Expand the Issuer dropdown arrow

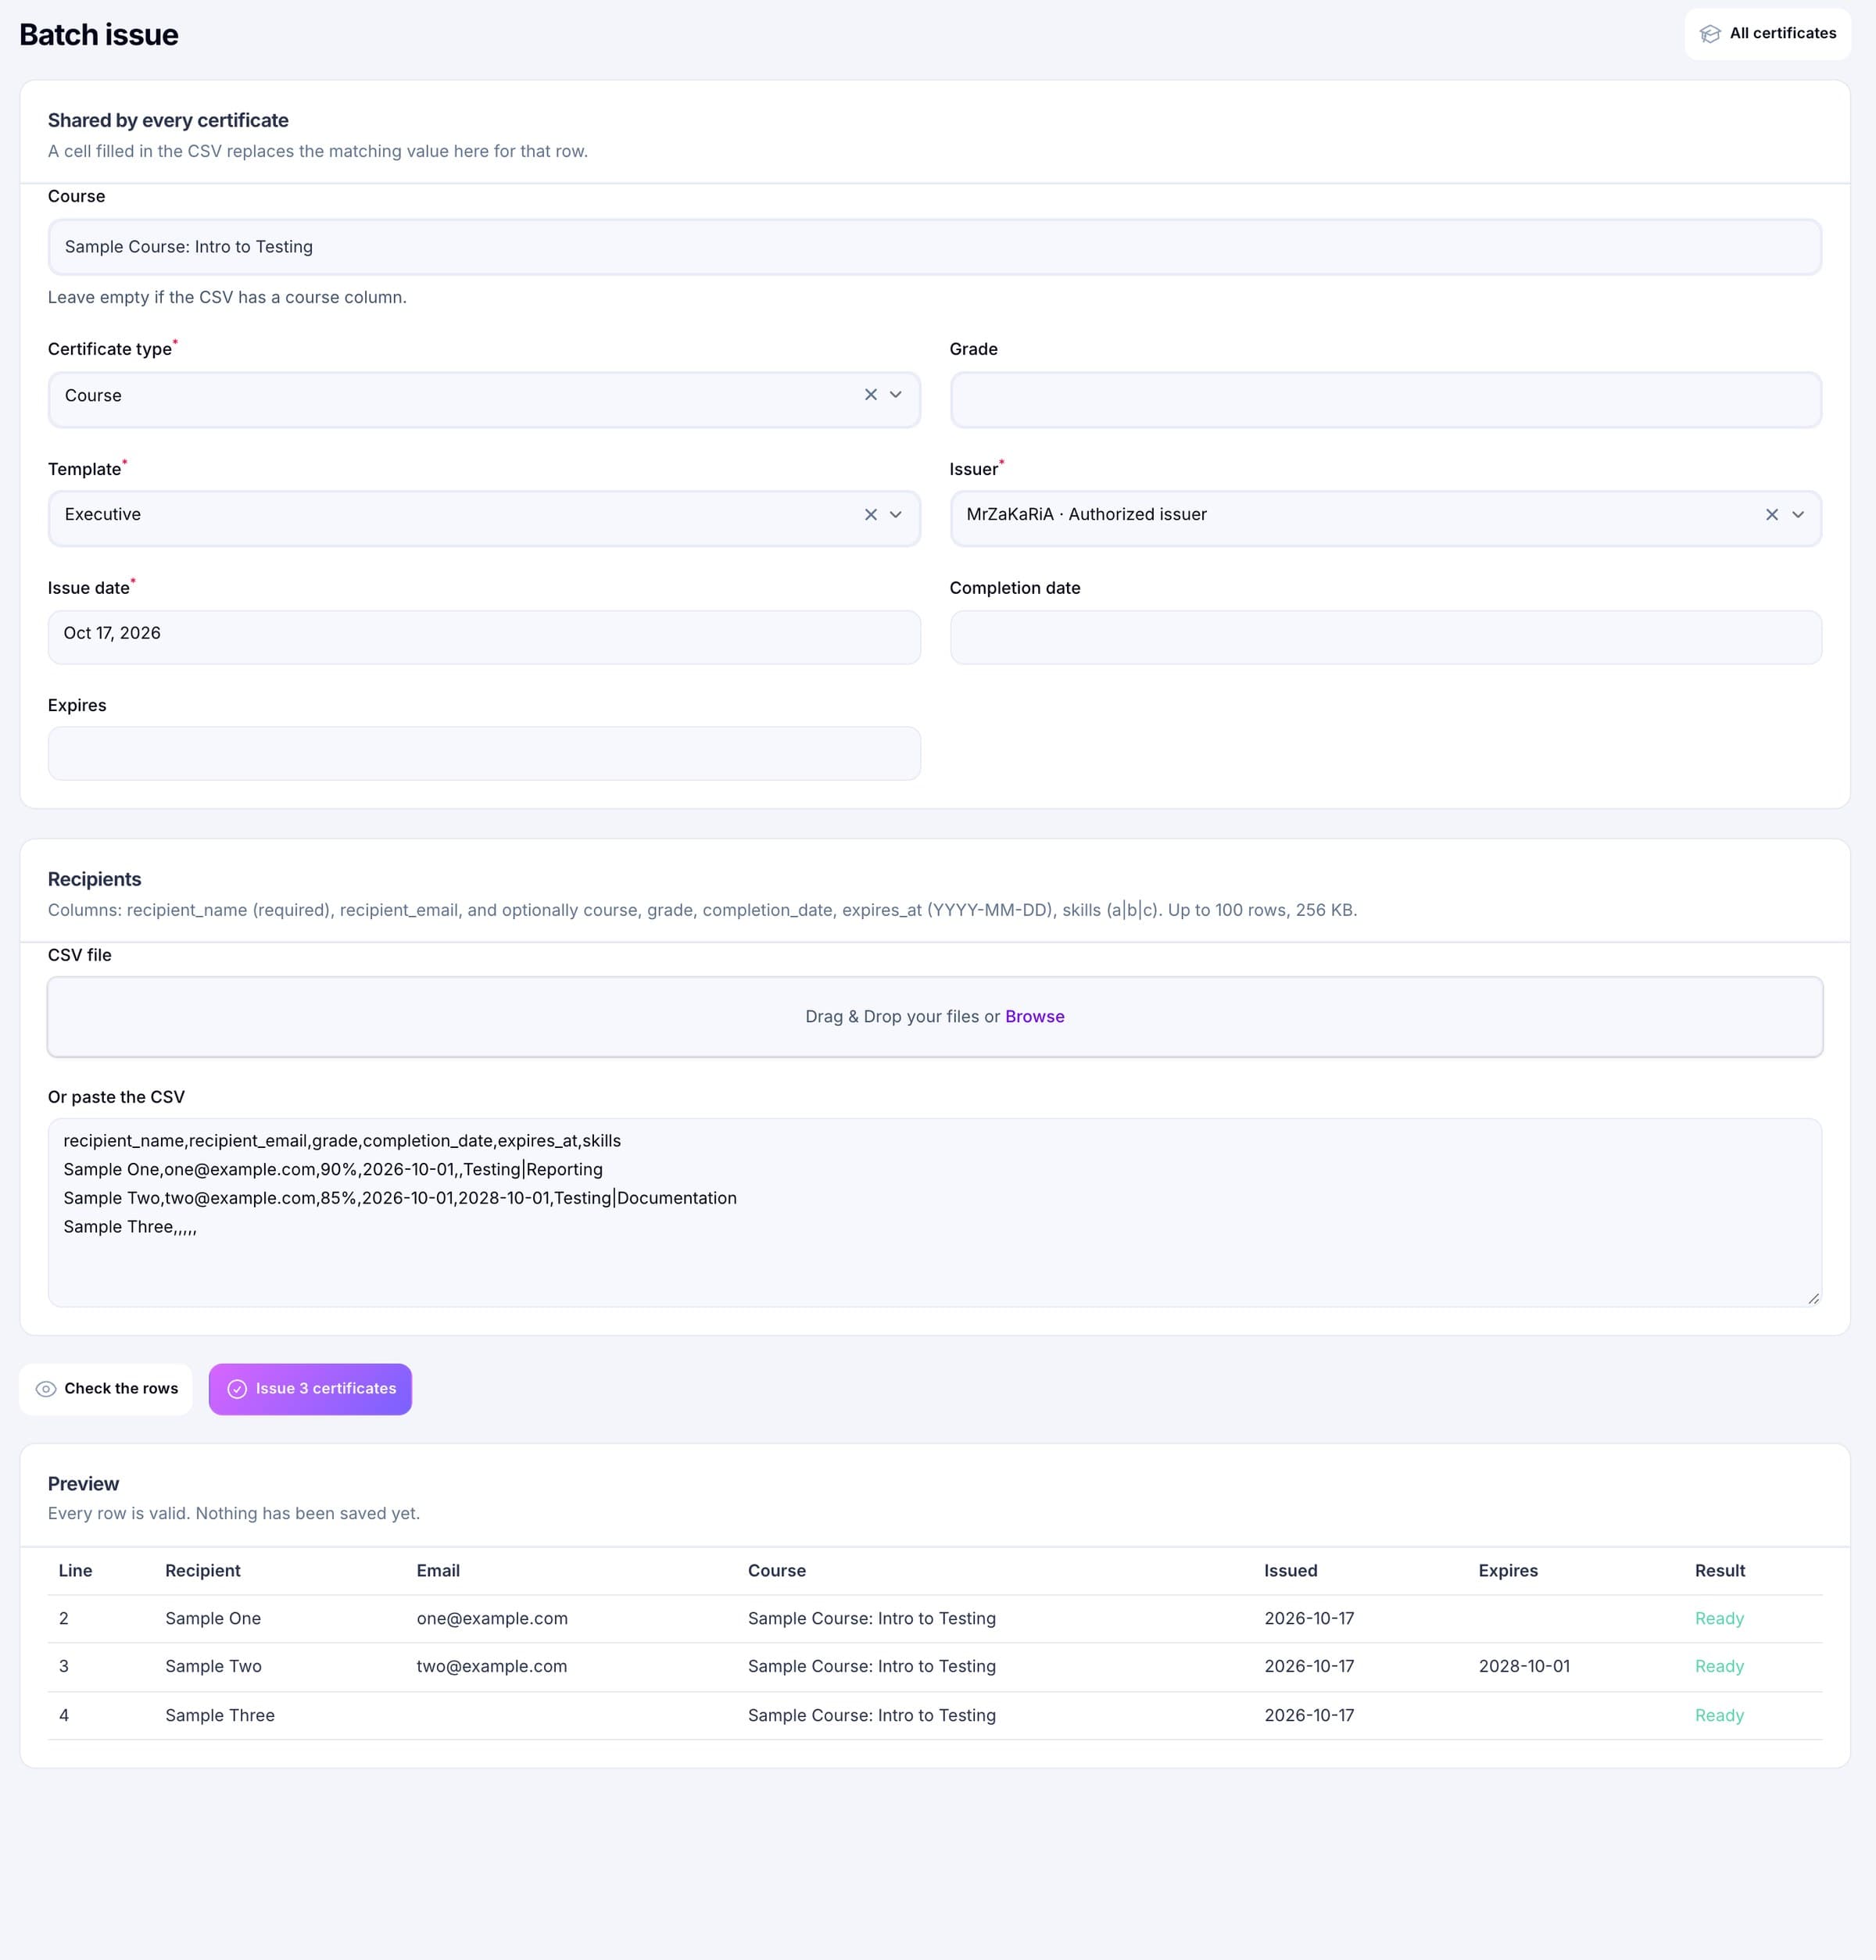tap(1798, 515)
